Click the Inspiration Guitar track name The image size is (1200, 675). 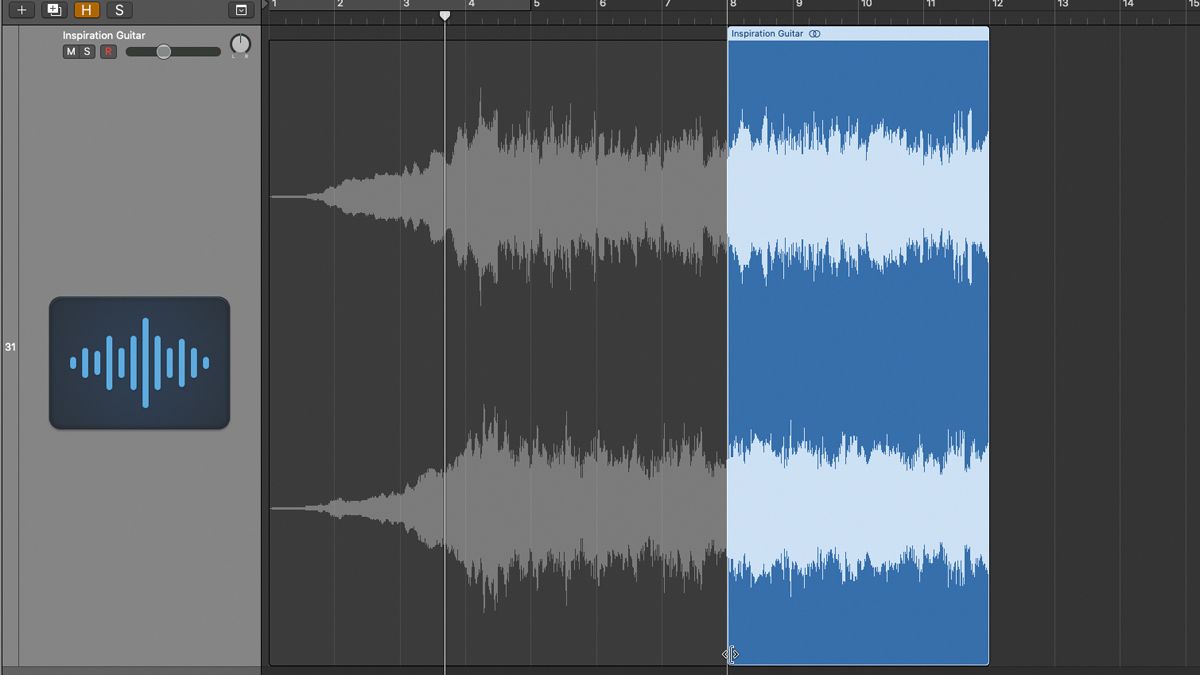coord(103,35)
